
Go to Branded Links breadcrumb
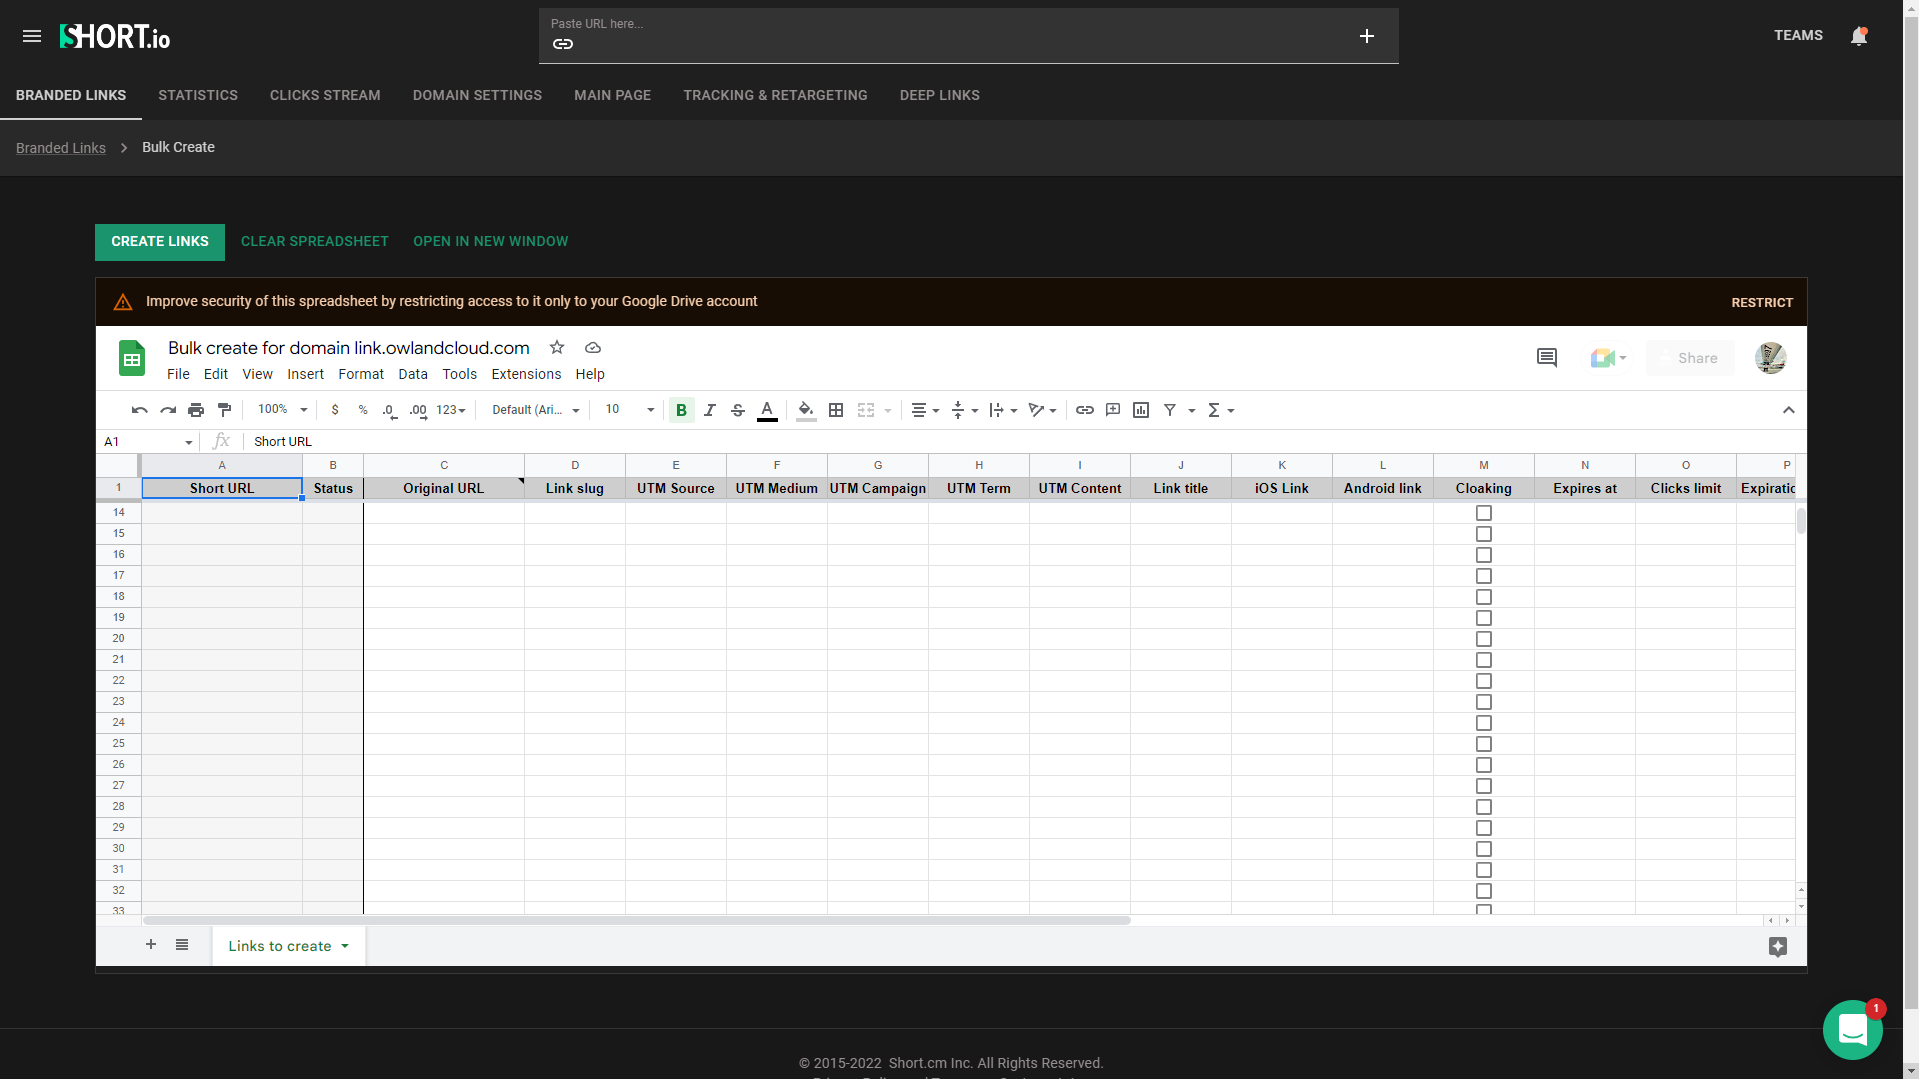pyautogui.click(x=61, y=148)
